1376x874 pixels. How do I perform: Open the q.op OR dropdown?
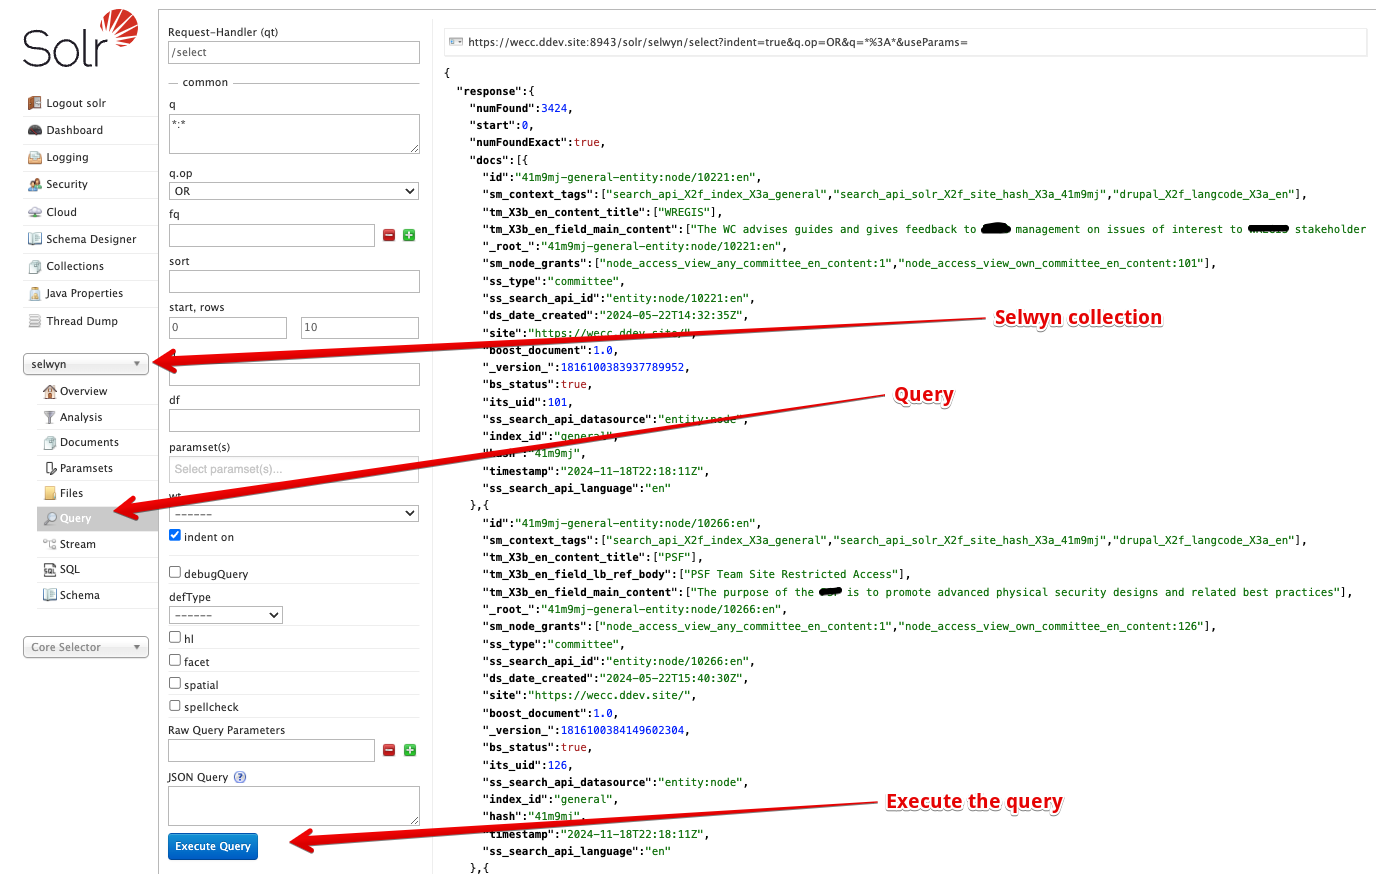coord(294,191)
